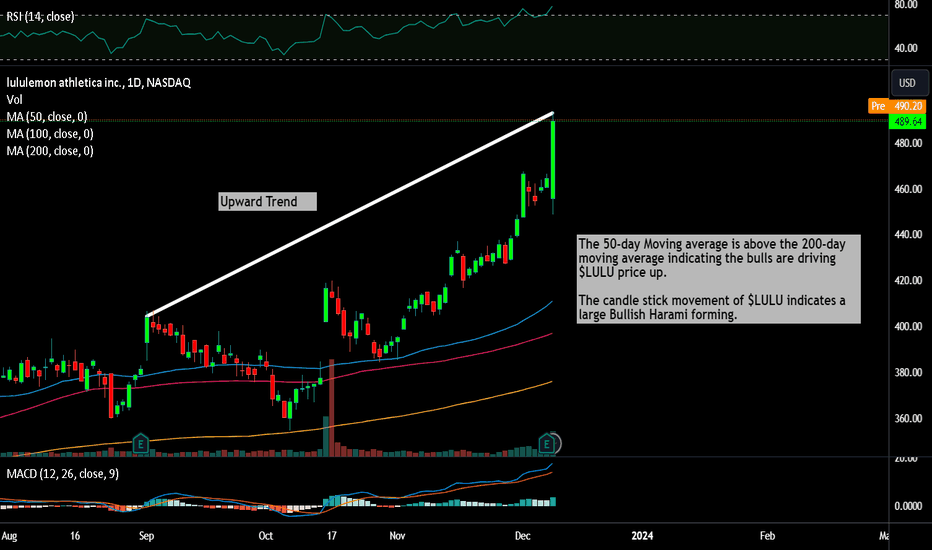Click the Oct label on time axis

(266, 536)
